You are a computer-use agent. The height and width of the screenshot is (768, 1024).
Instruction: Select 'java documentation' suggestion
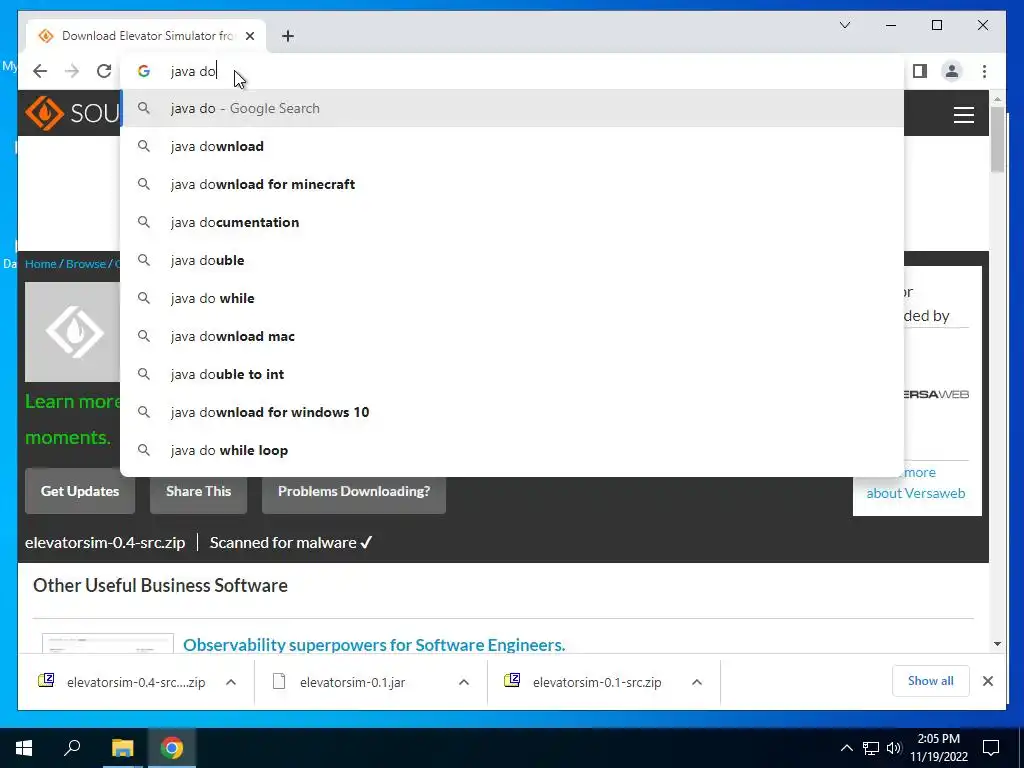(512, 222)
